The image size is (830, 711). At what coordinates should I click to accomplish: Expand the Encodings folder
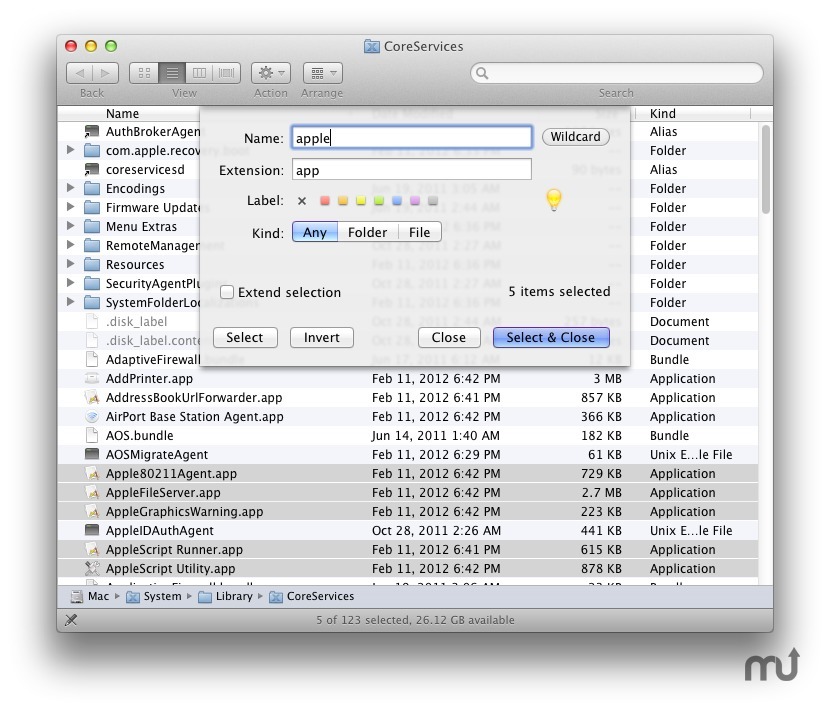pyautogui.click(x=70, y=189)
